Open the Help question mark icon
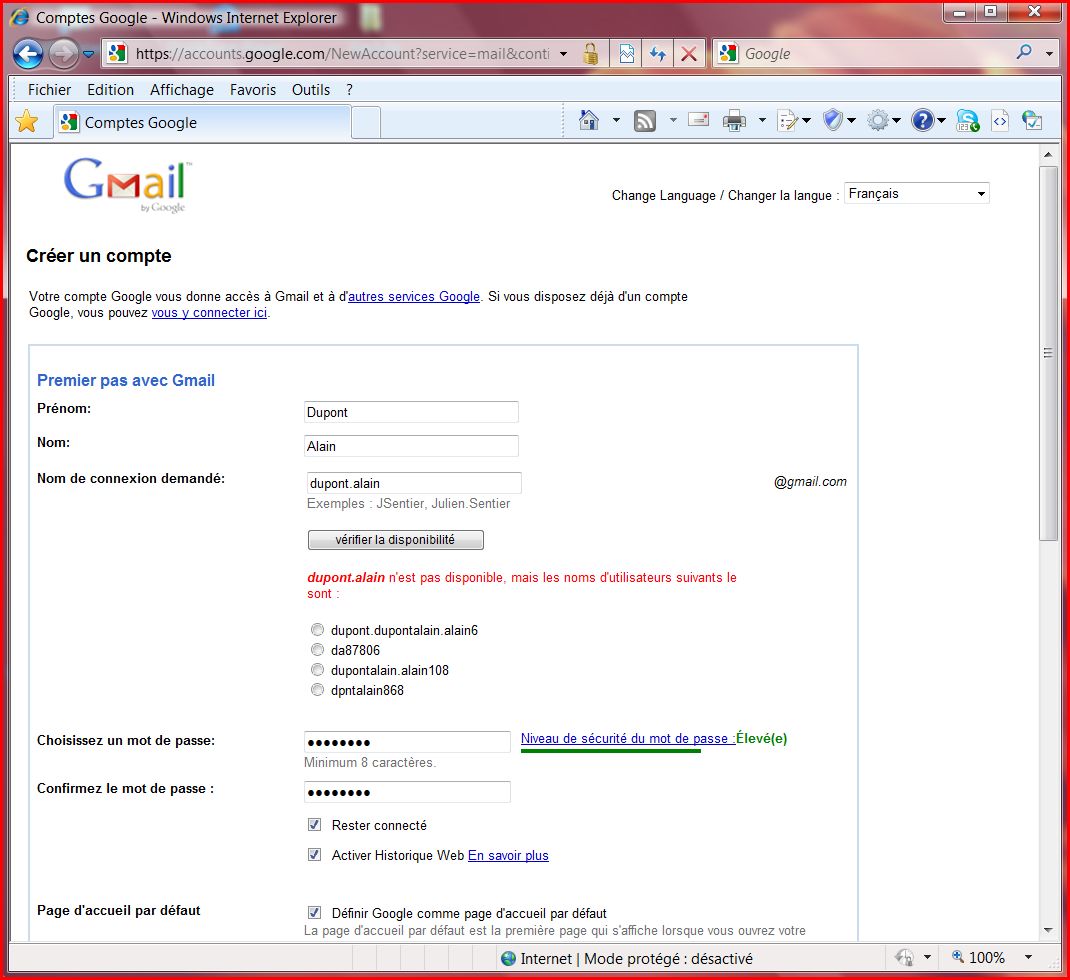The width and height of the screenshot is (1070, 980). point(922,121)
